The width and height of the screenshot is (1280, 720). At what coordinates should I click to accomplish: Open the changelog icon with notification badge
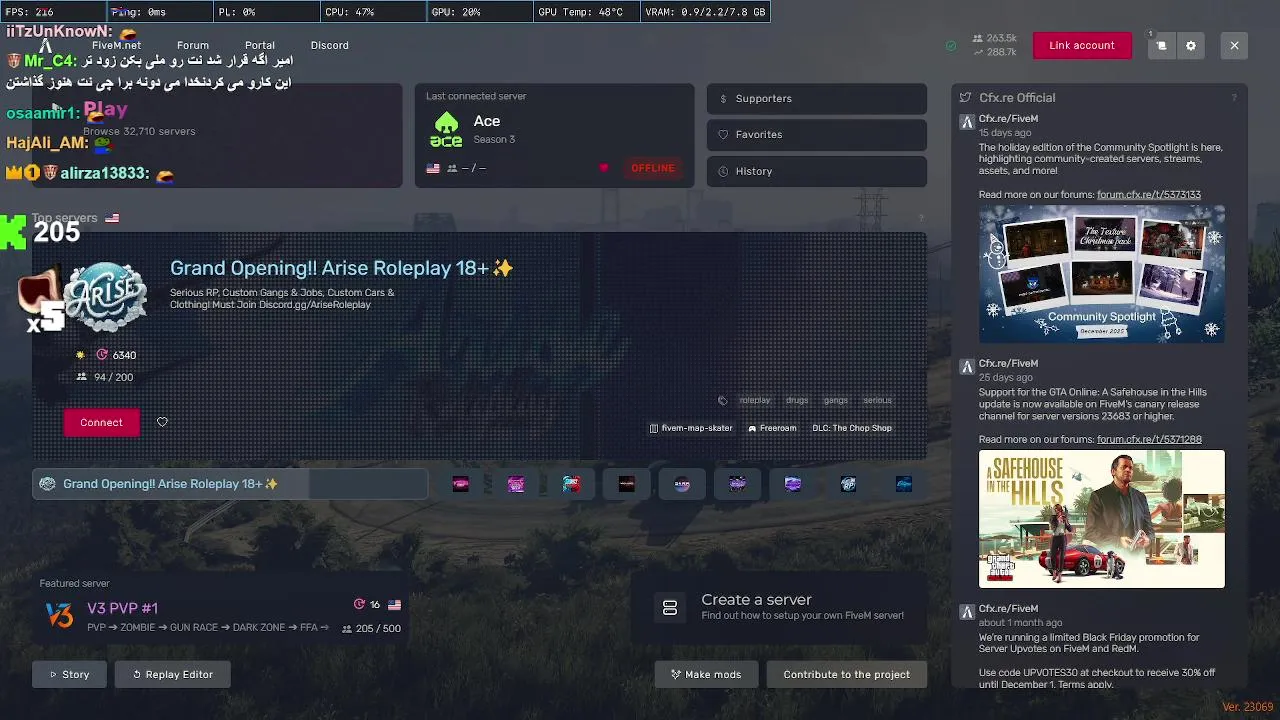1161,45
